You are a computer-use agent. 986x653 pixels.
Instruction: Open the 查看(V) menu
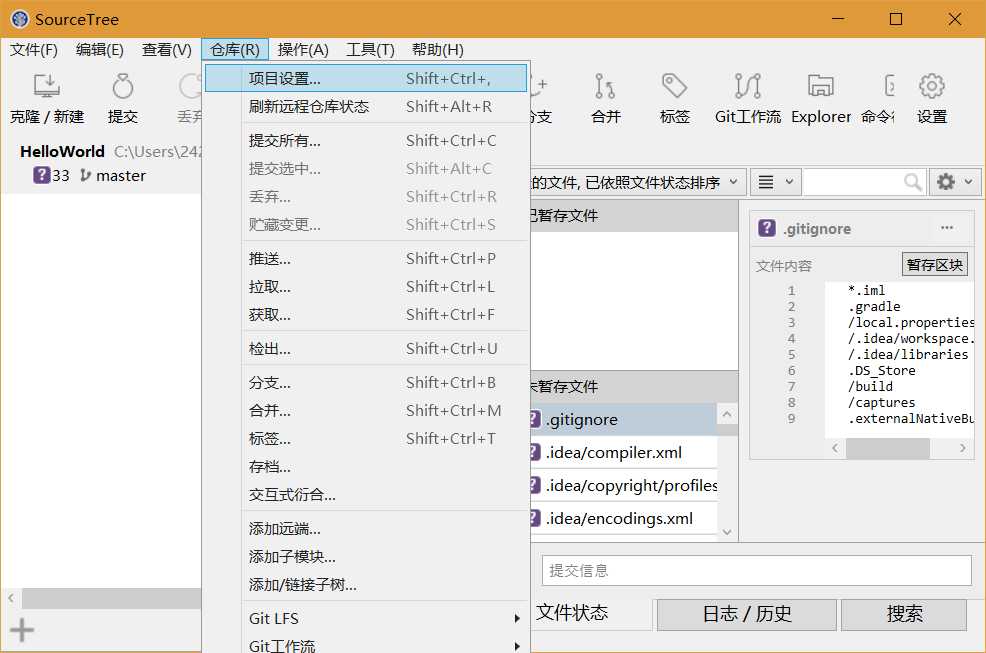click(x=167, y=50)
